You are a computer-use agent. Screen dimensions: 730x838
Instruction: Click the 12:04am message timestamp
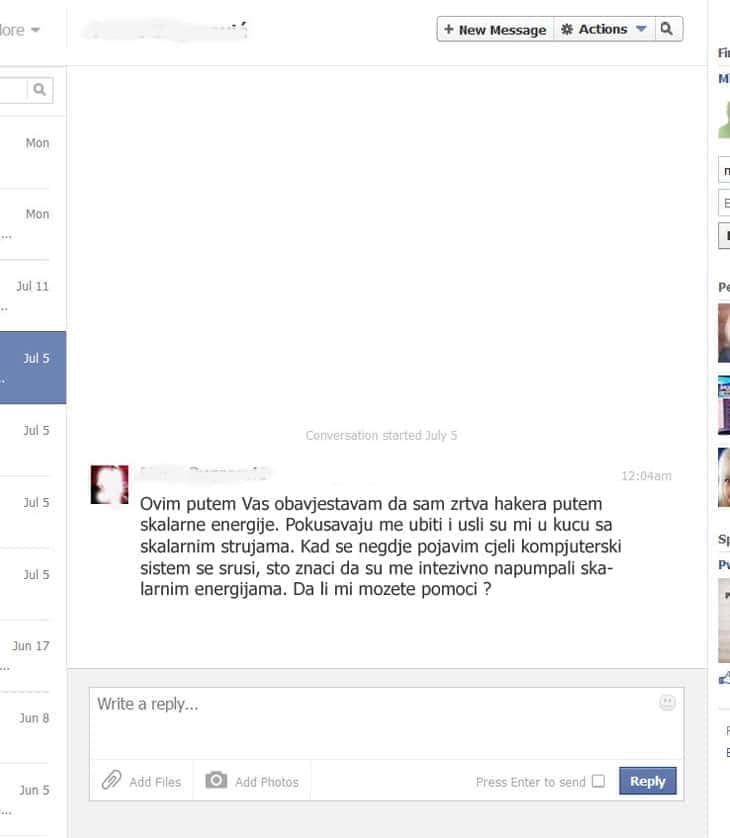(646, 476)
